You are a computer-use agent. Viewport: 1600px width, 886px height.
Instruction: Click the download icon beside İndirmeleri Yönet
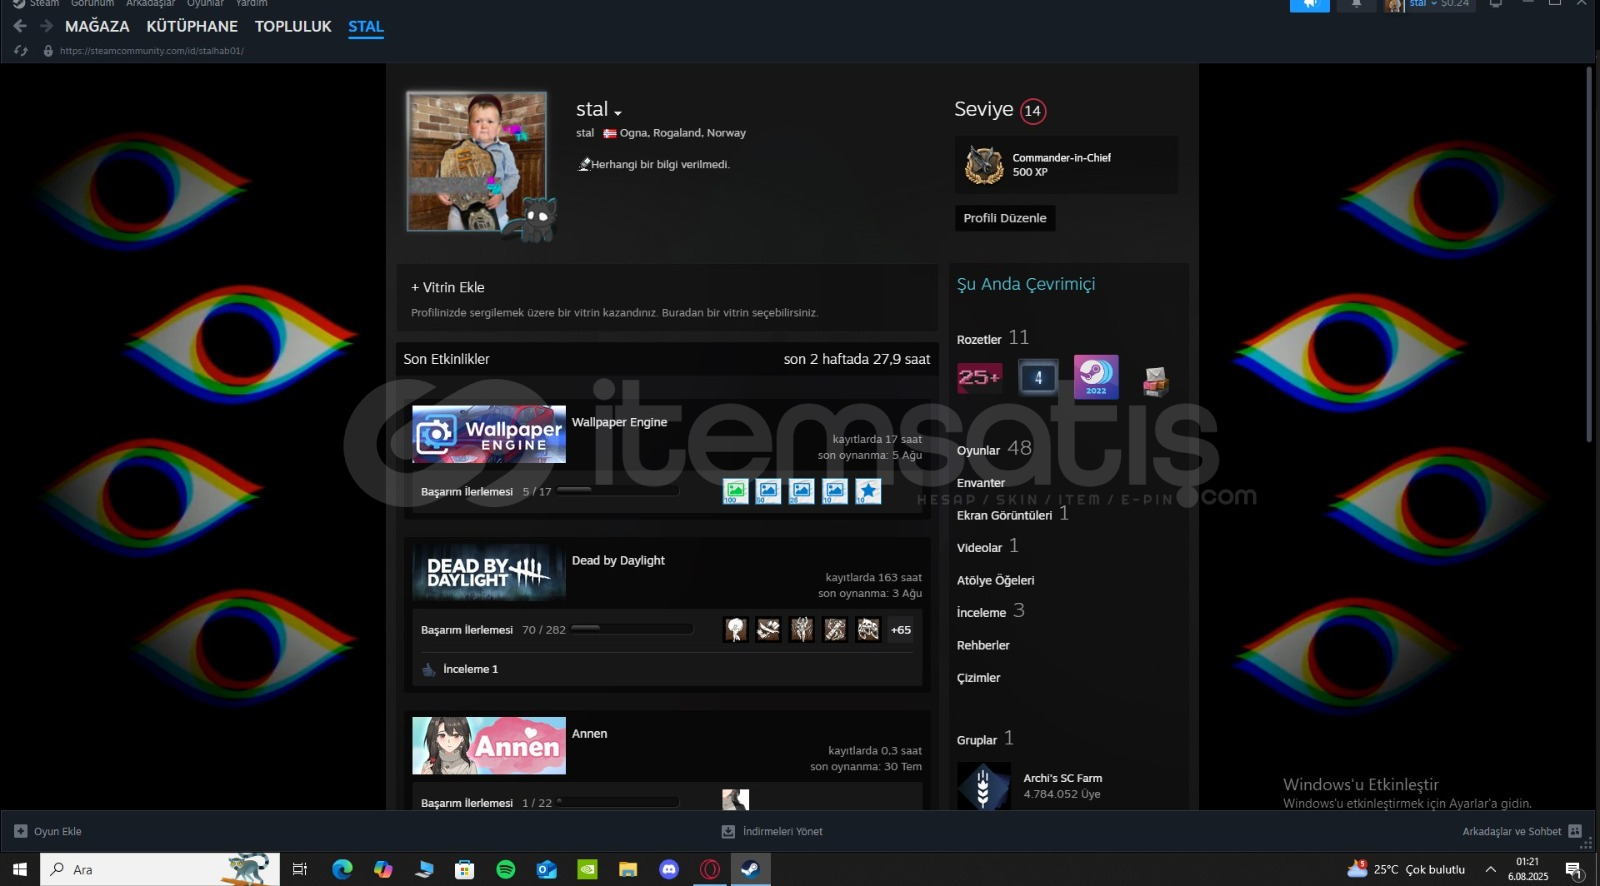click(728, 831)
